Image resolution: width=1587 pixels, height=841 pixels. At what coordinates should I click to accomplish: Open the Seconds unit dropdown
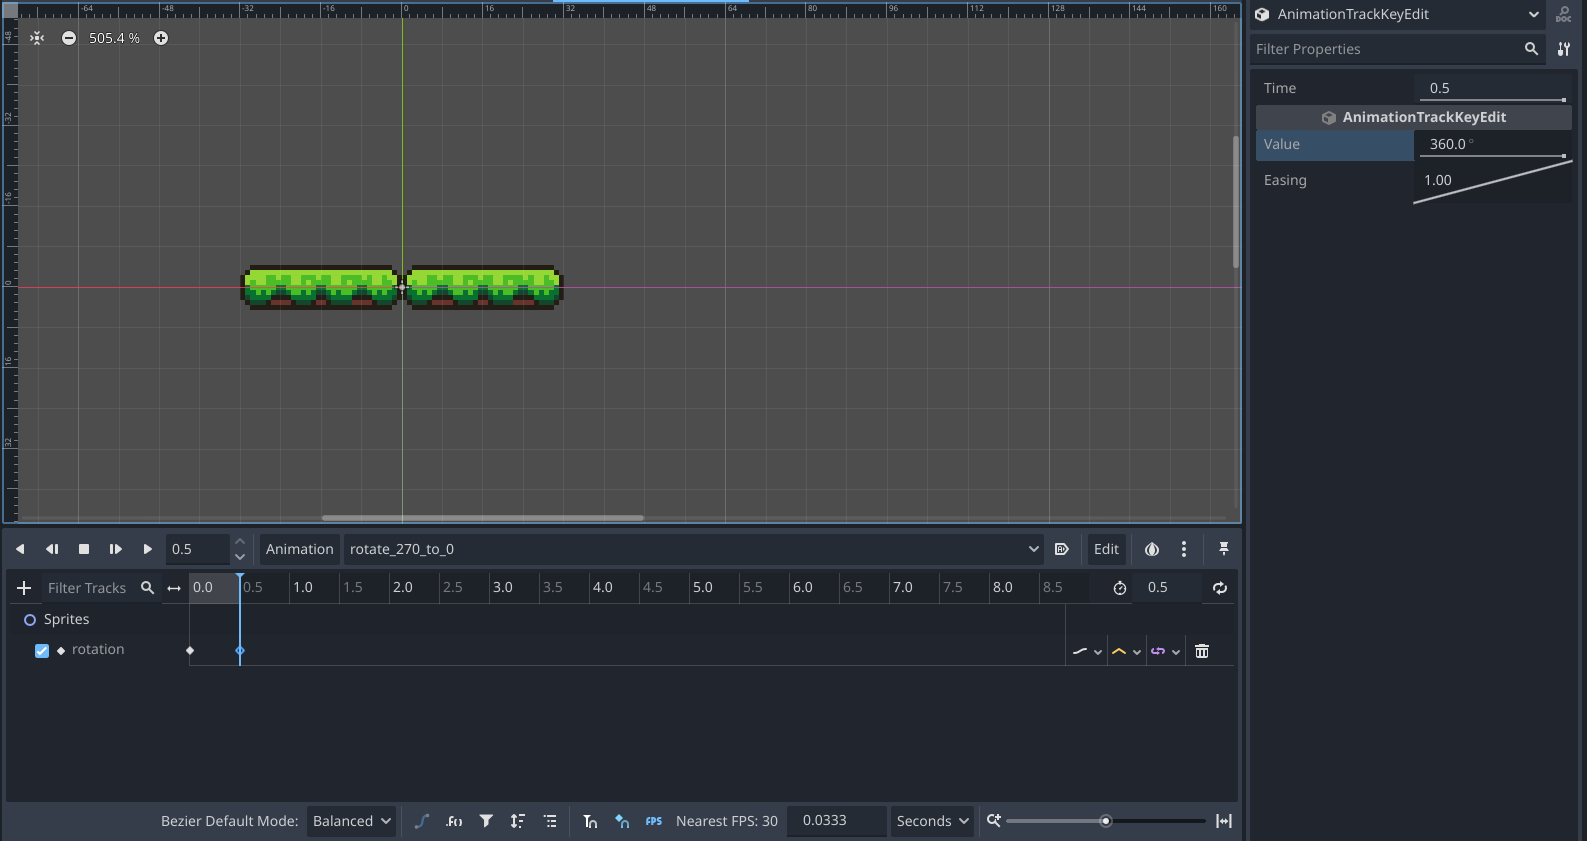(x=932, y=821)
